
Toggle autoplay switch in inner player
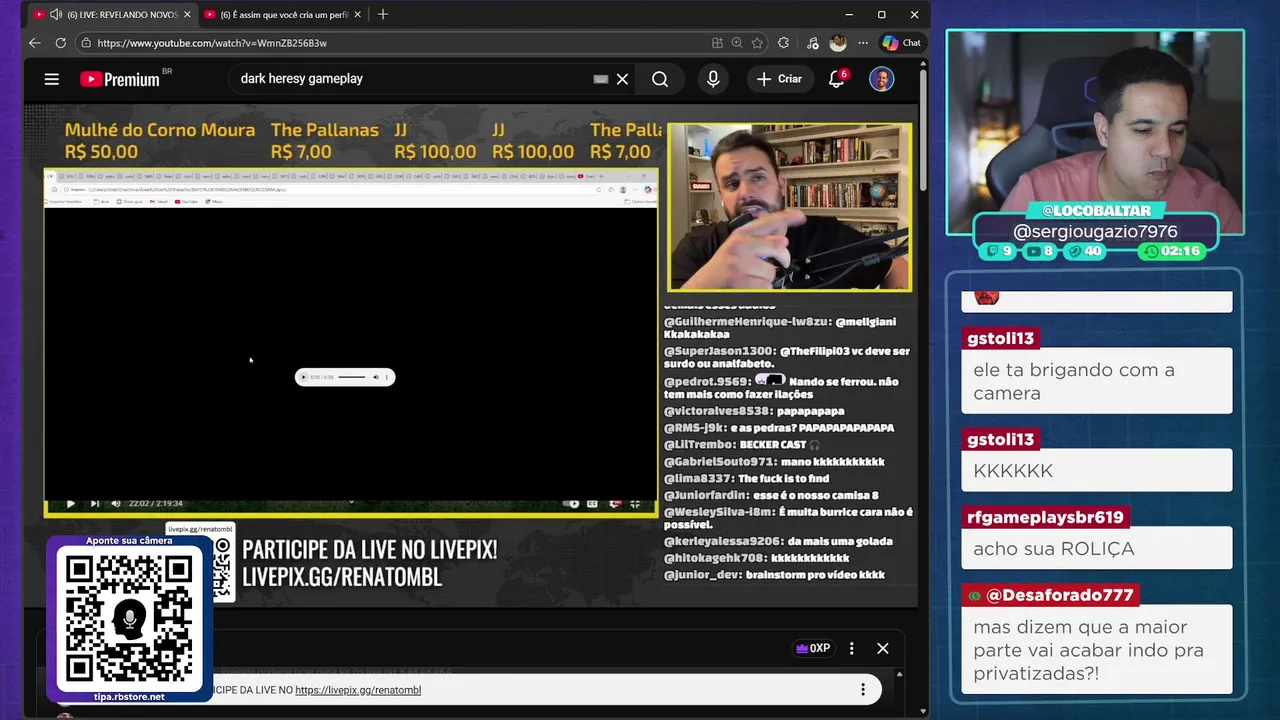(x=572, y=504)
